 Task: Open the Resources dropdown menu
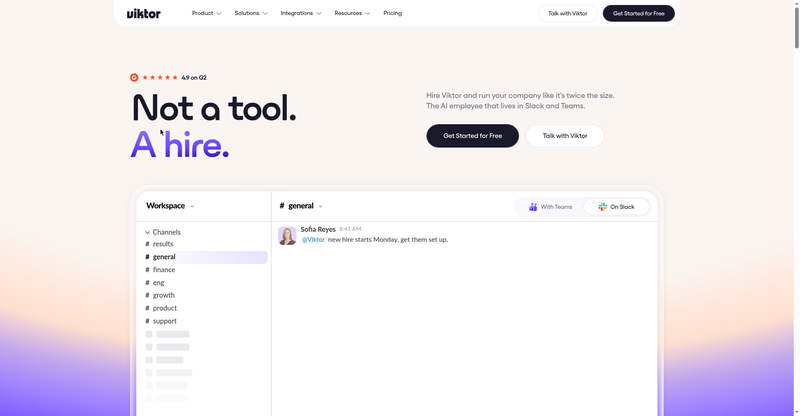(x=352, y=13)
